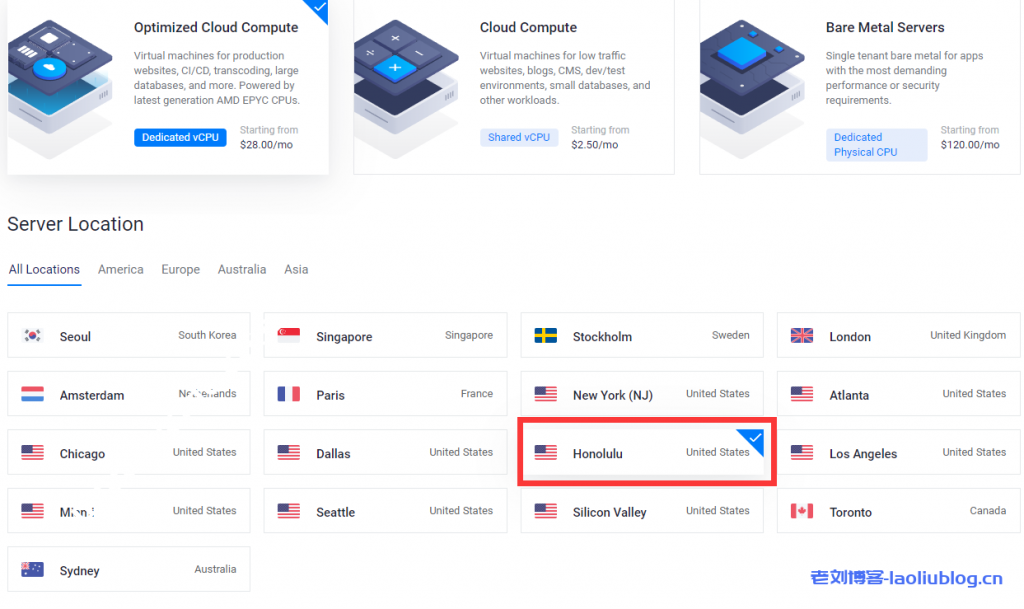Choose Los Angeles as server location
Viewport: 1024px width, 609px height.
(898, 453)
